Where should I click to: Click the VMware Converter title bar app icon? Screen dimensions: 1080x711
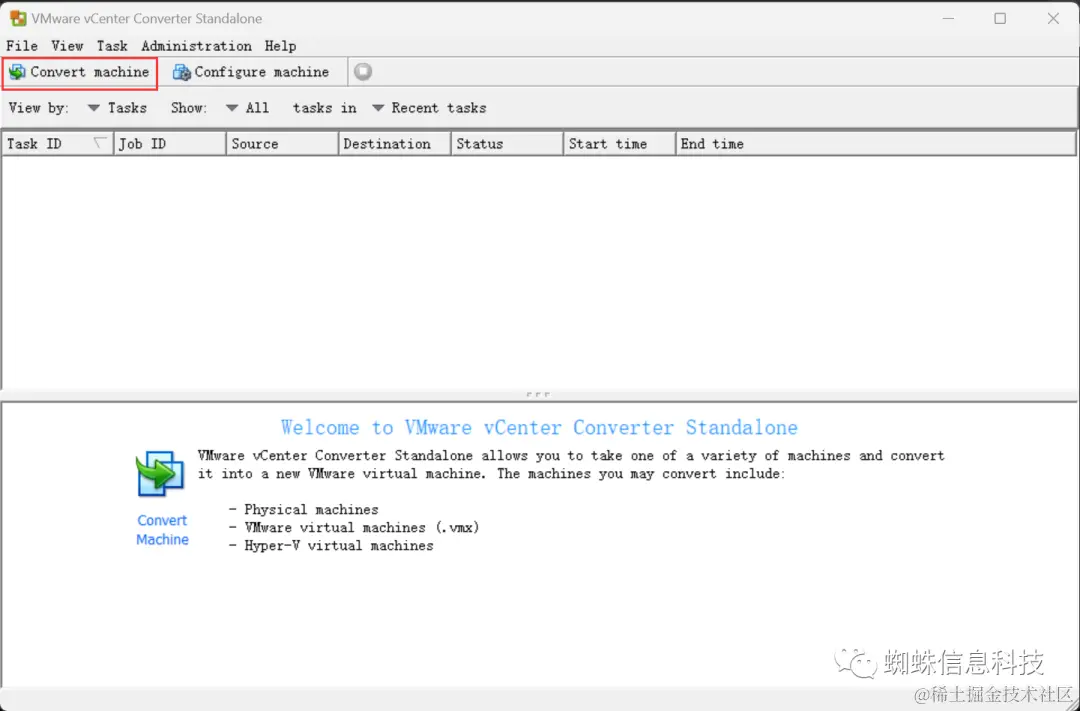[x=18, y=19]
